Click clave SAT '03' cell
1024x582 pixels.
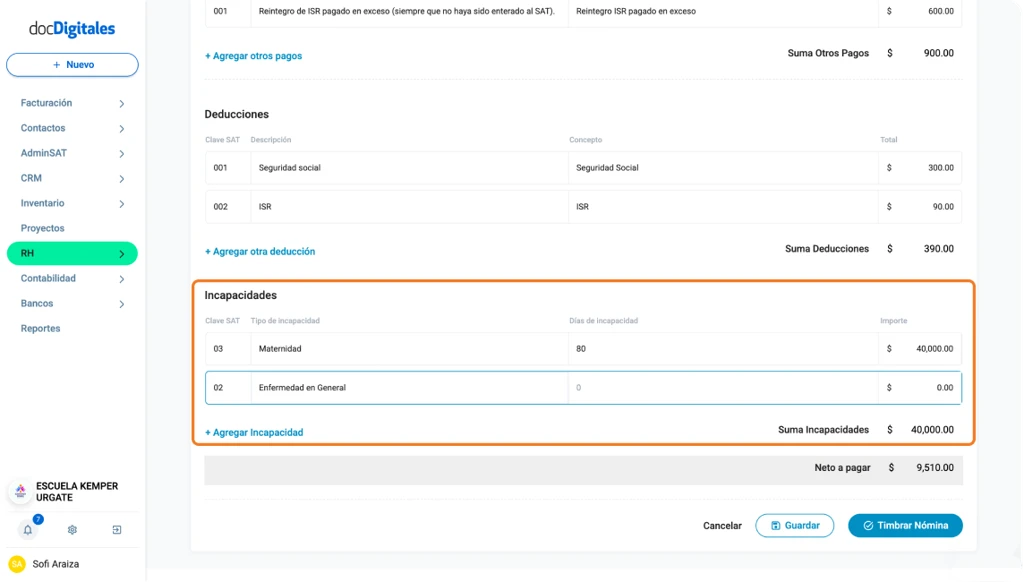[228, 349]
